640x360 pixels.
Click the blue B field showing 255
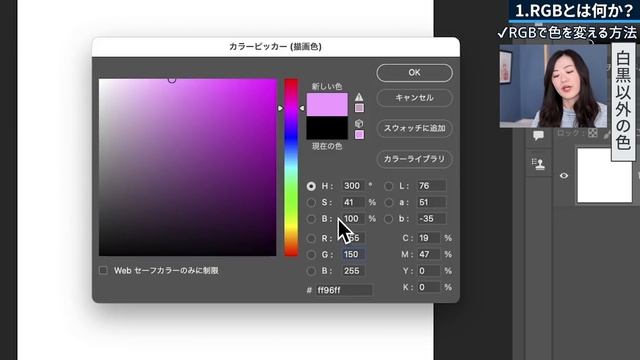click(x=353, y=271)
